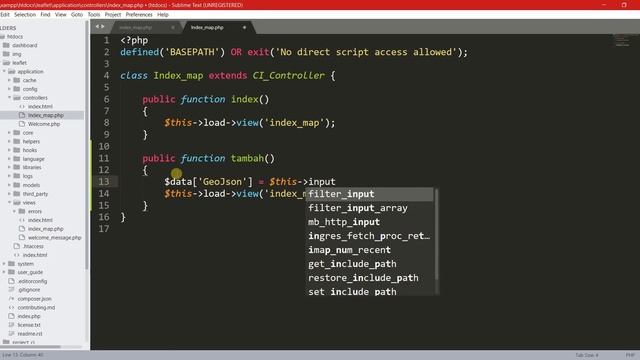Click the config folder icon
Image resolution: width=640 pixels, height=360 pixels.
17,89
